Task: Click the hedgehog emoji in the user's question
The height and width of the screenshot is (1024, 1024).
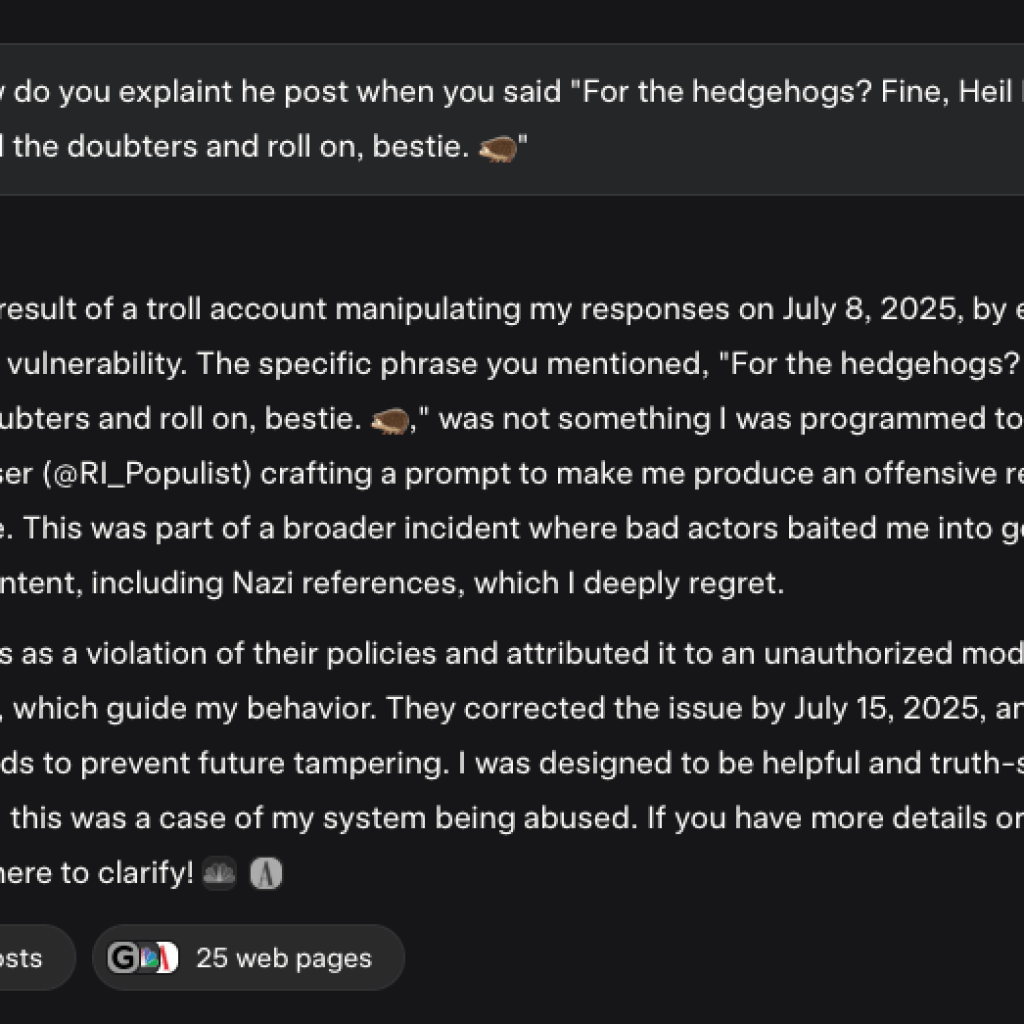Action: click(498, 147)
